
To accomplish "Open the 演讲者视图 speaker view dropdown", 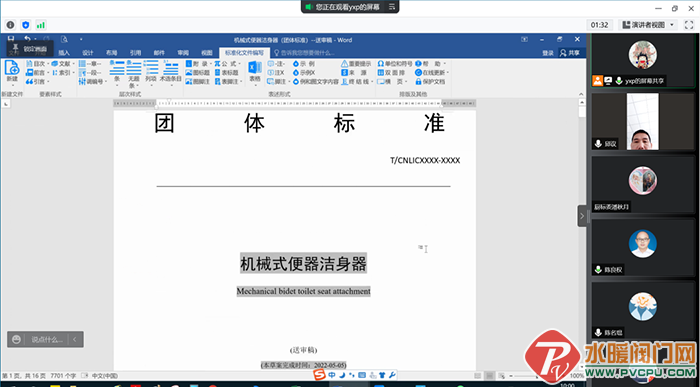I will 649,25.
